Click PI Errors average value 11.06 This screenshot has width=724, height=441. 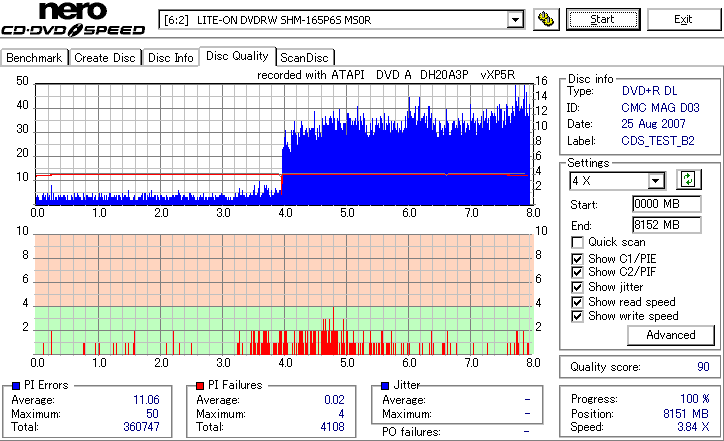coord(146,399)
